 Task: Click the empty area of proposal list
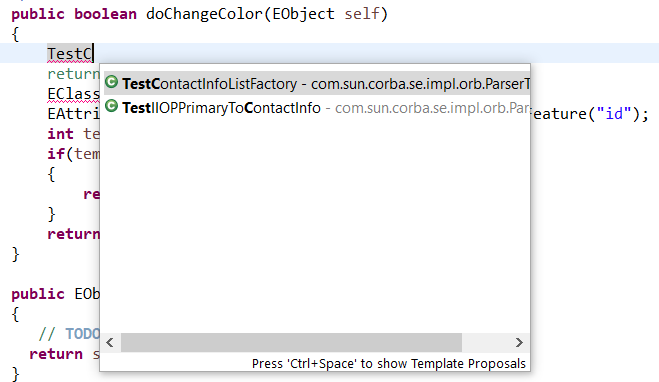[x=317, y=225]
